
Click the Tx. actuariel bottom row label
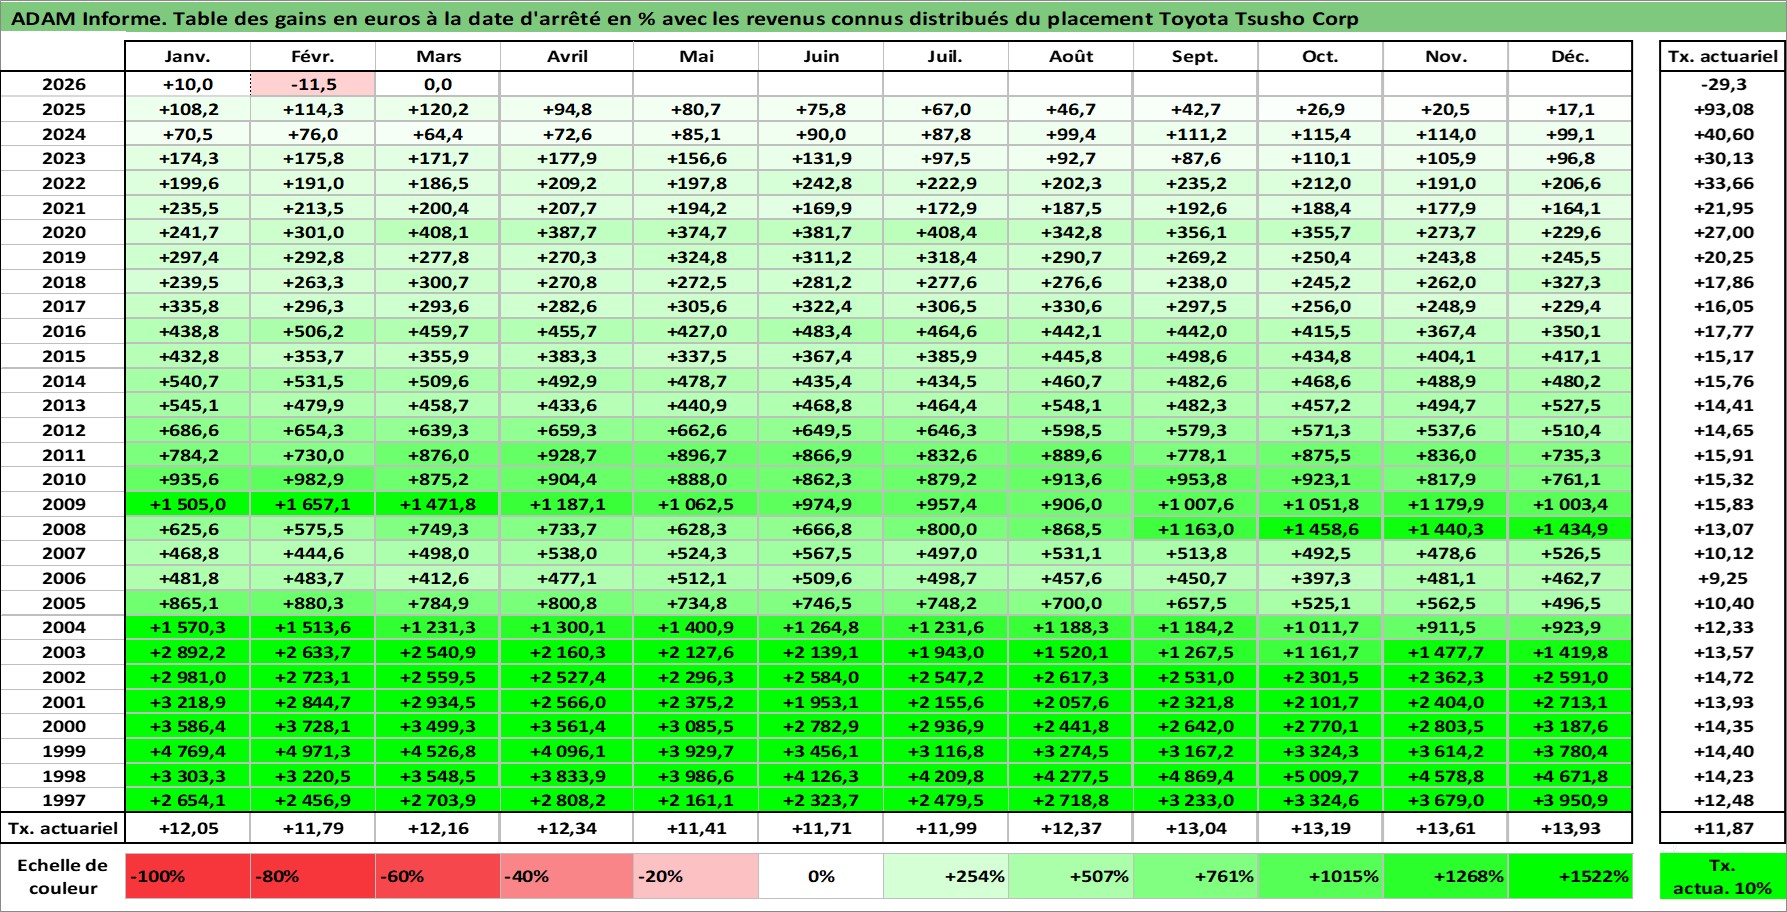point(63,828)
